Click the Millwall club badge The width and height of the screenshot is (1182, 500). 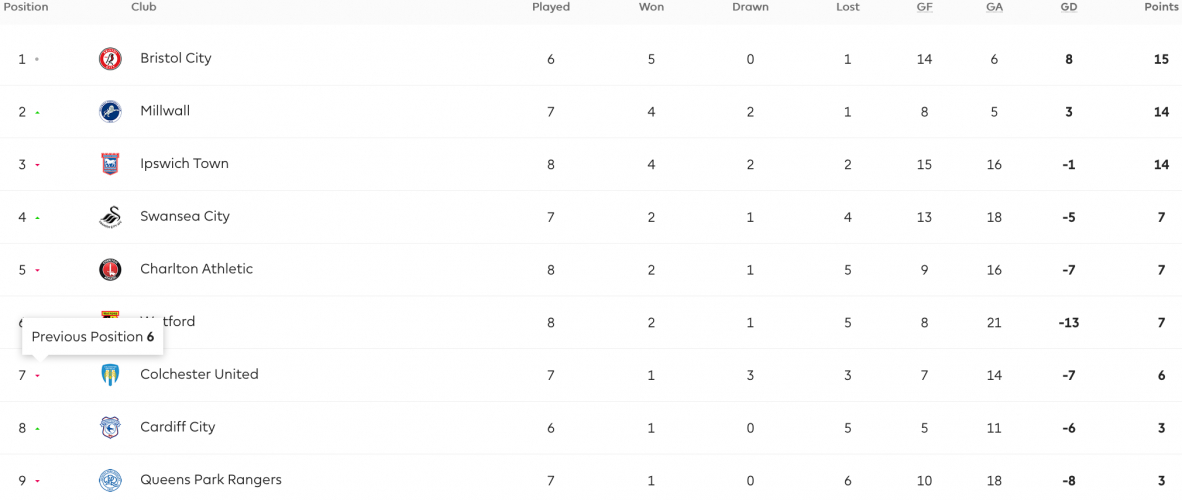[110, 112]
